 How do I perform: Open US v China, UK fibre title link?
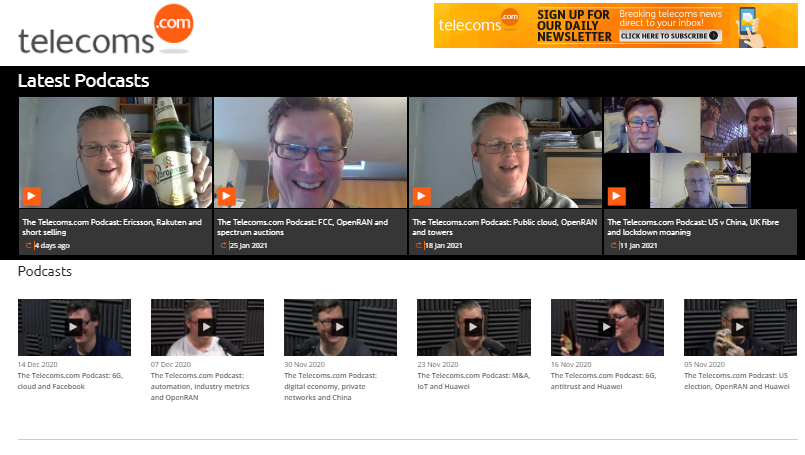[700, 227]
